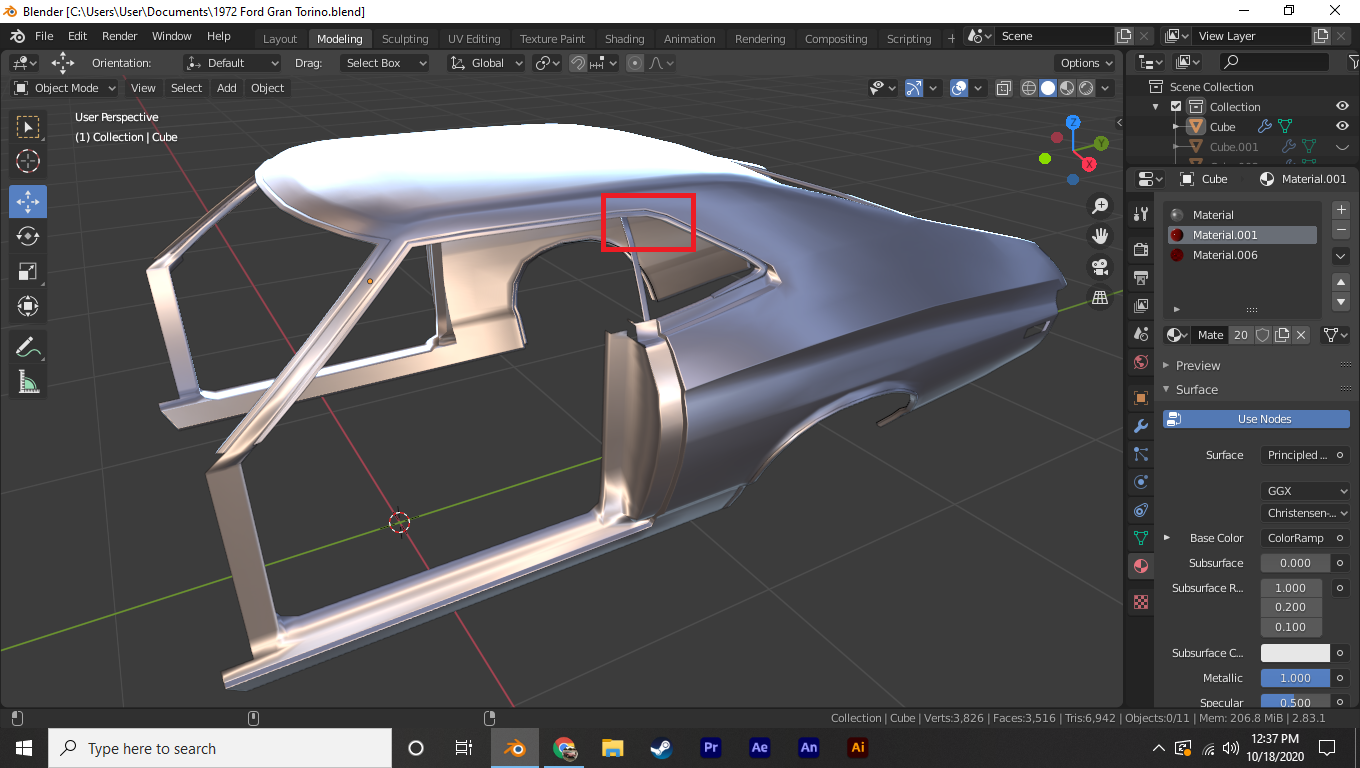
Task: Open the Object Mode dropdown
Action: coord(65,88)
